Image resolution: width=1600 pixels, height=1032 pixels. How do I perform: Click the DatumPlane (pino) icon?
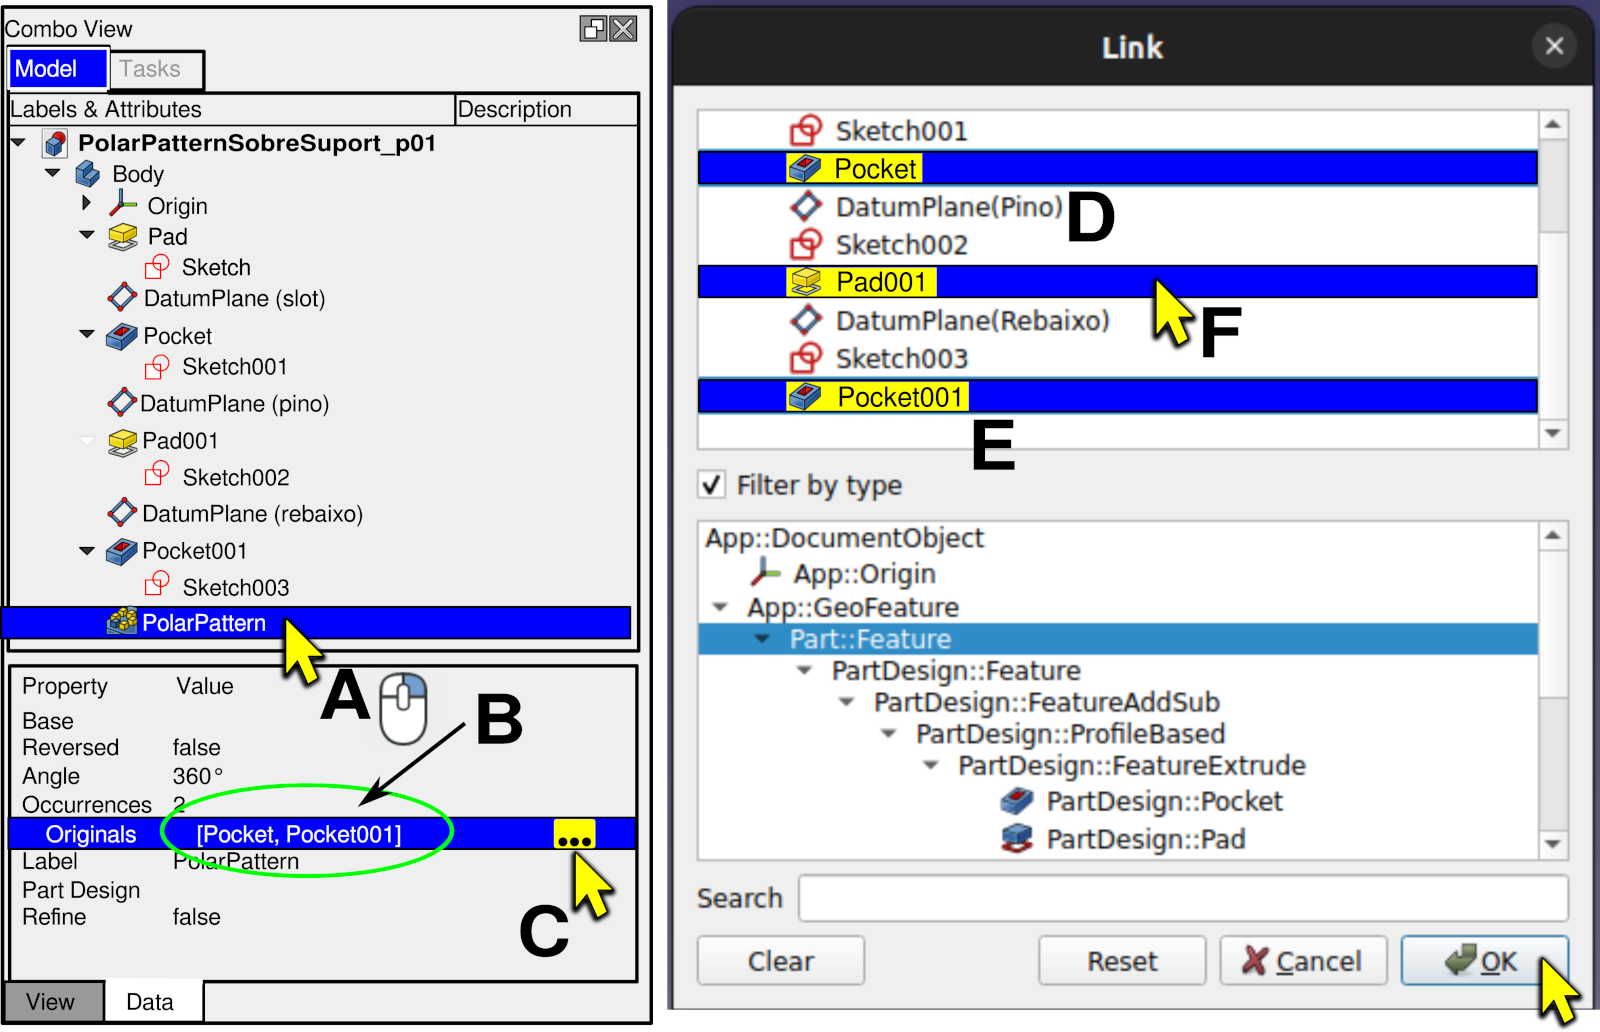(x=122, y=403)
